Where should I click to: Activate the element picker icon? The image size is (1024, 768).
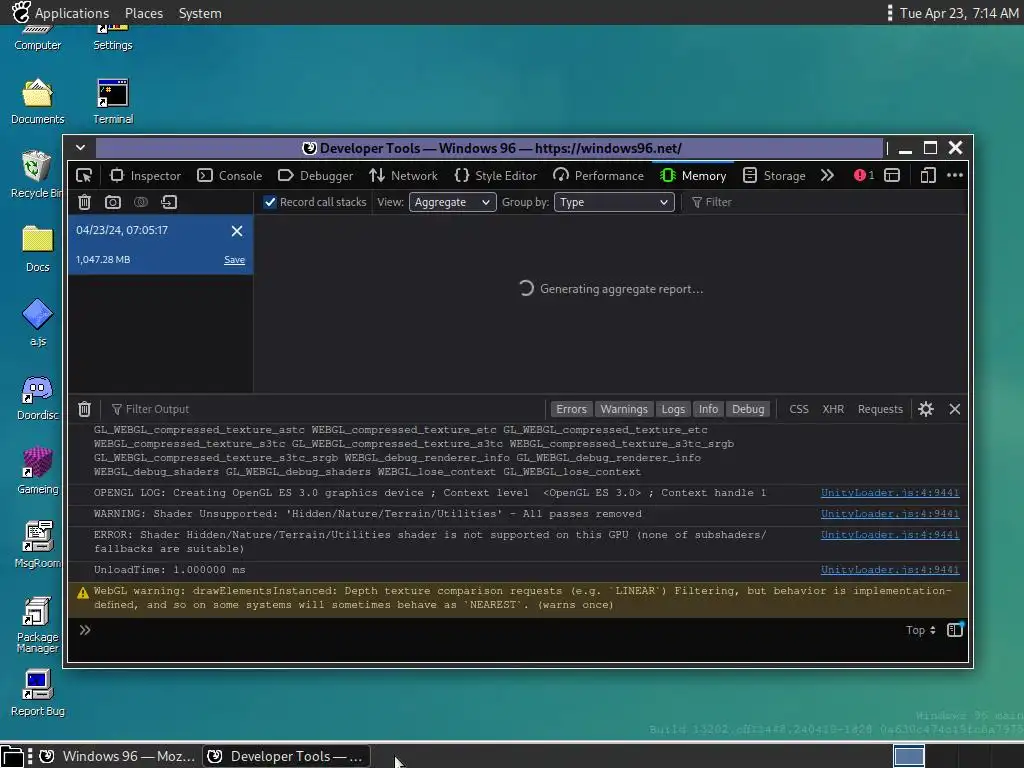(84, 175)
